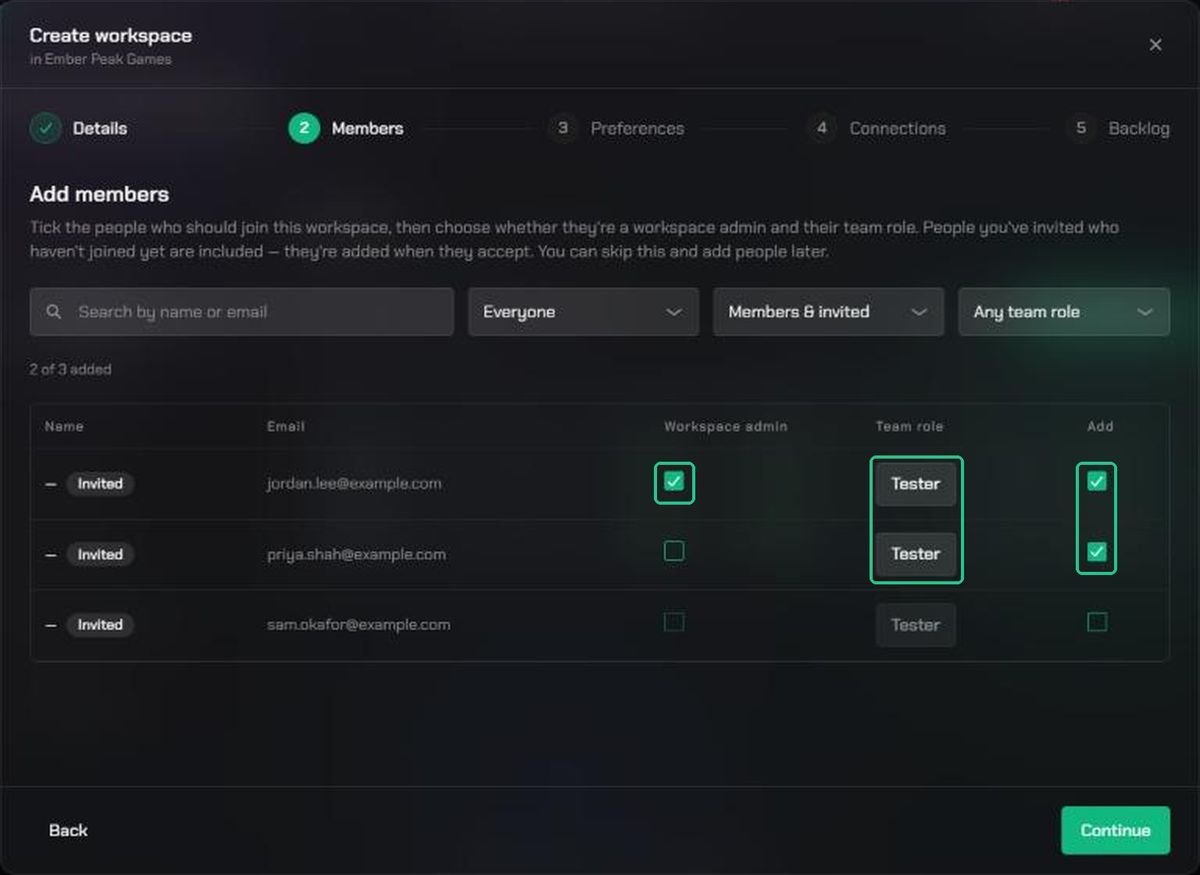
Task: Click the Team role column header
Action: pos(910,426)
